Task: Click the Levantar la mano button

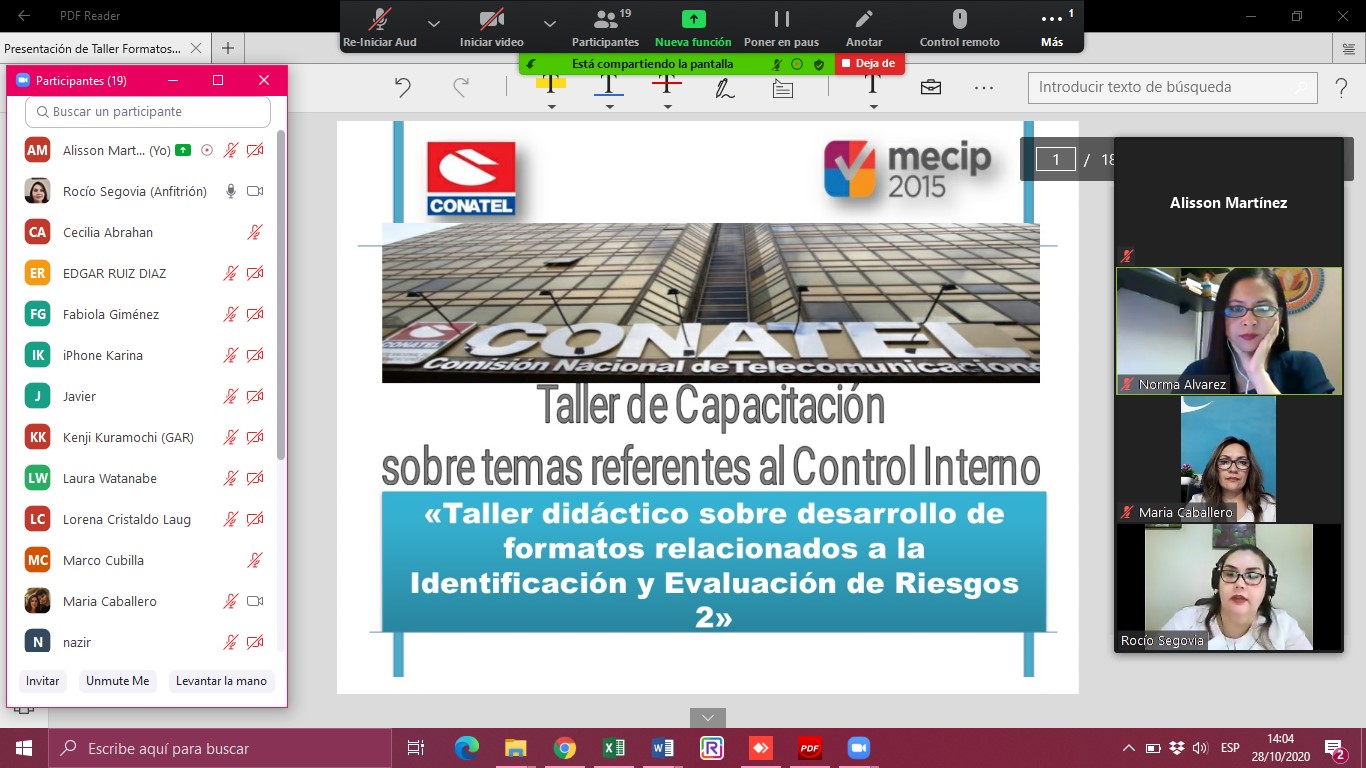Action: point(221,681)
